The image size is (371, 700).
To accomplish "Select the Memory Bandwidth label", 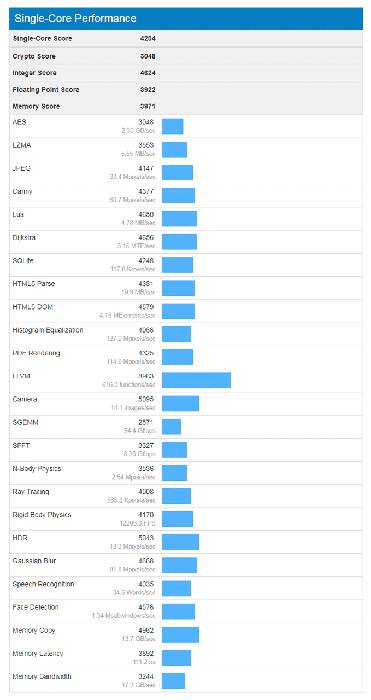I will (42, 677).
